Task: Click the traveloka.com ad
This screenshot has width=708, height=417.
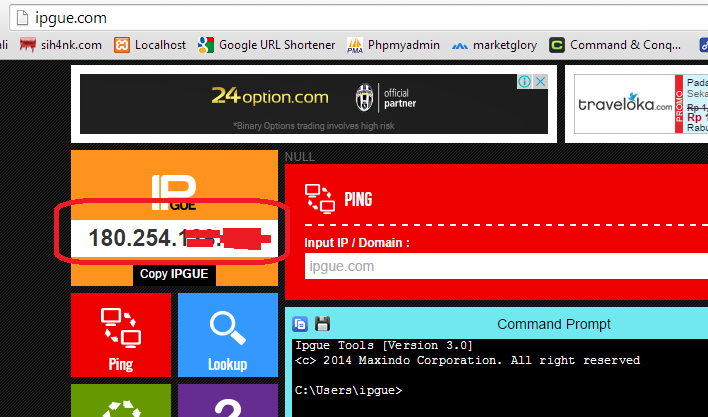Action: click(641, 104)
